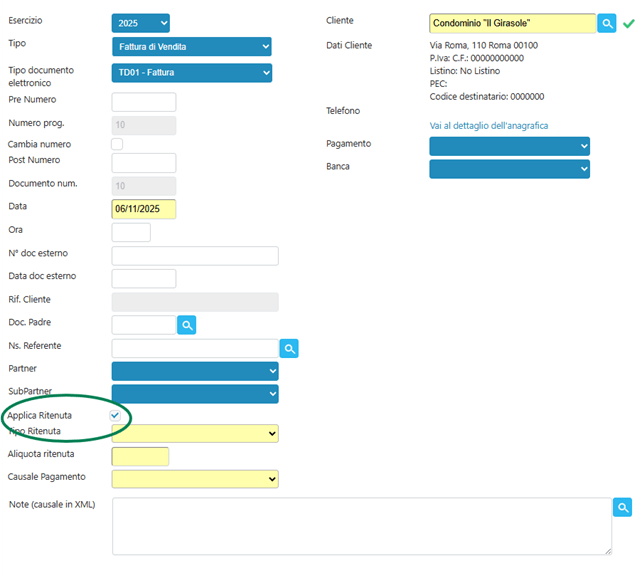Open the Banca dropdown list
This screenshot has width=642, height=578.
509,169
